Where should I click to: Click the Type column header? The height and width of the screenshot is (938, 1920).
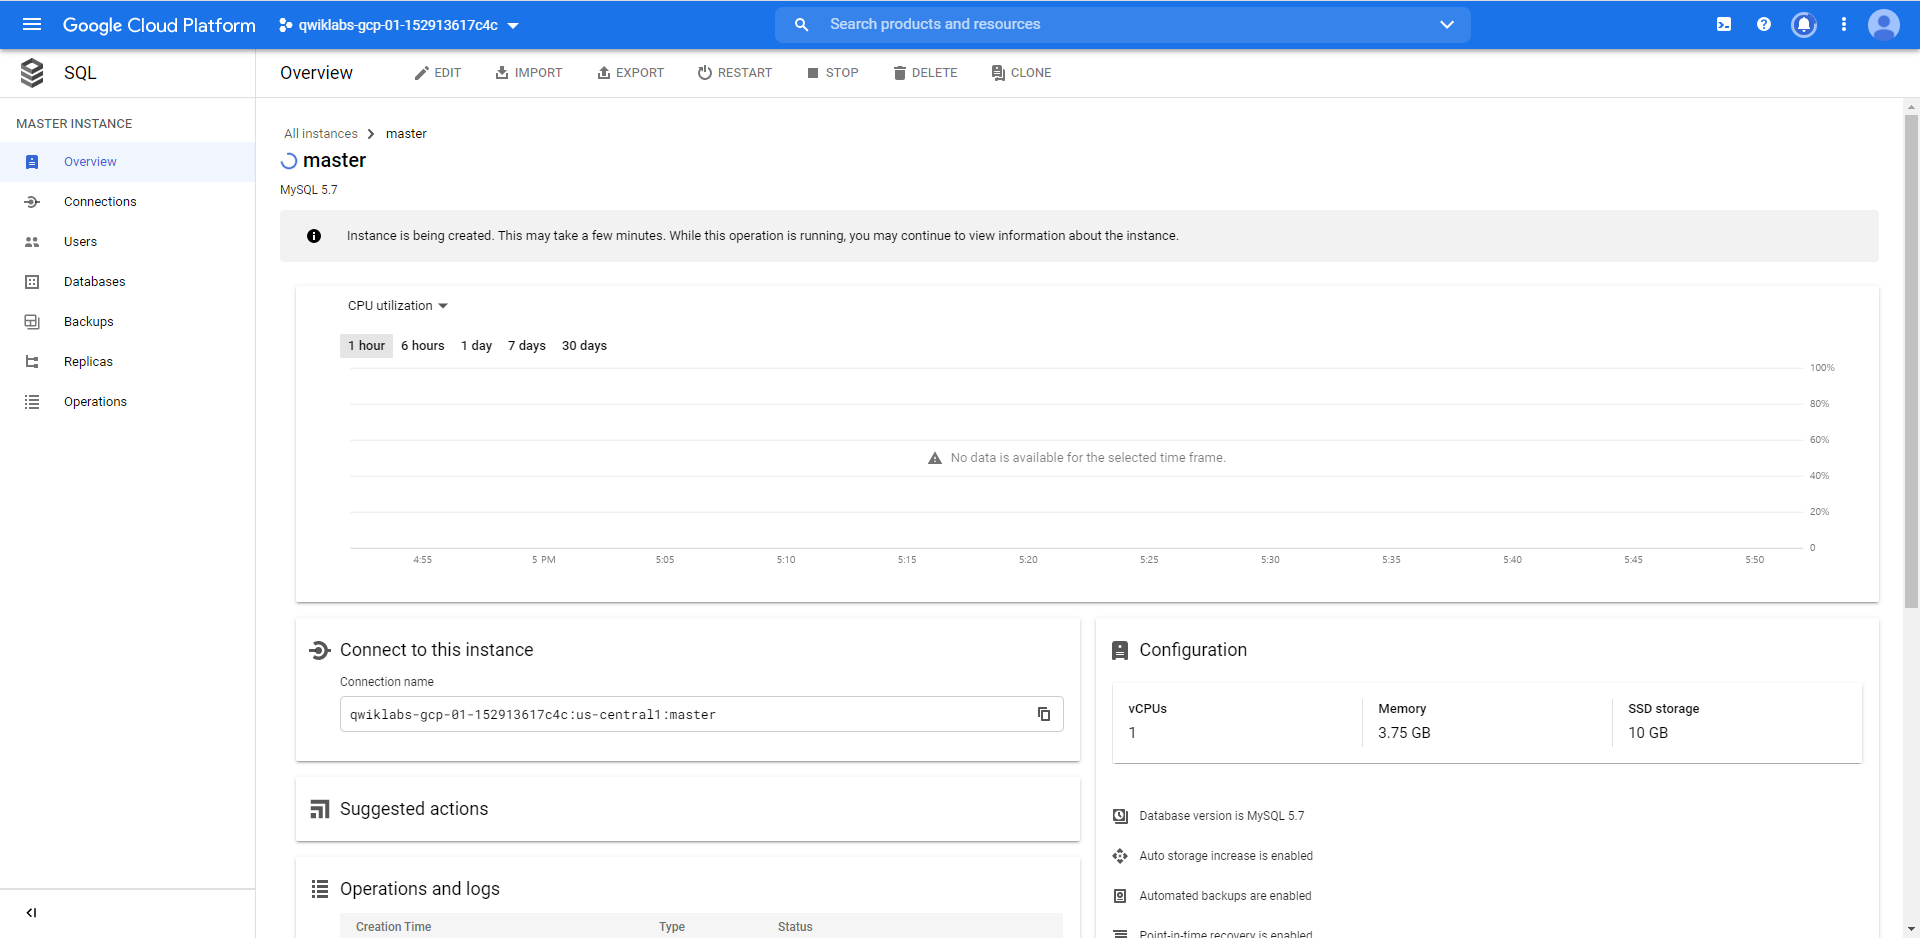click(x=672, y=927)
